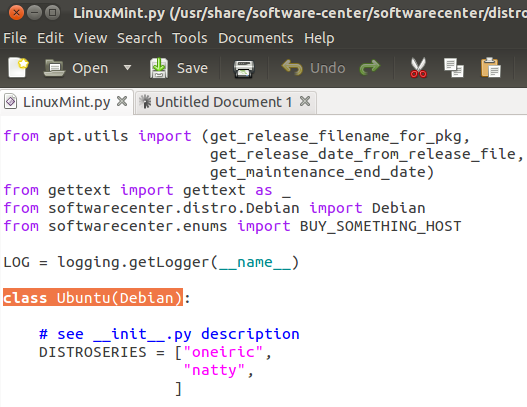527x407 pixels.
Task: Click on 'get_release_filename_for_pkg' in the import
Action: pos(336,136)
